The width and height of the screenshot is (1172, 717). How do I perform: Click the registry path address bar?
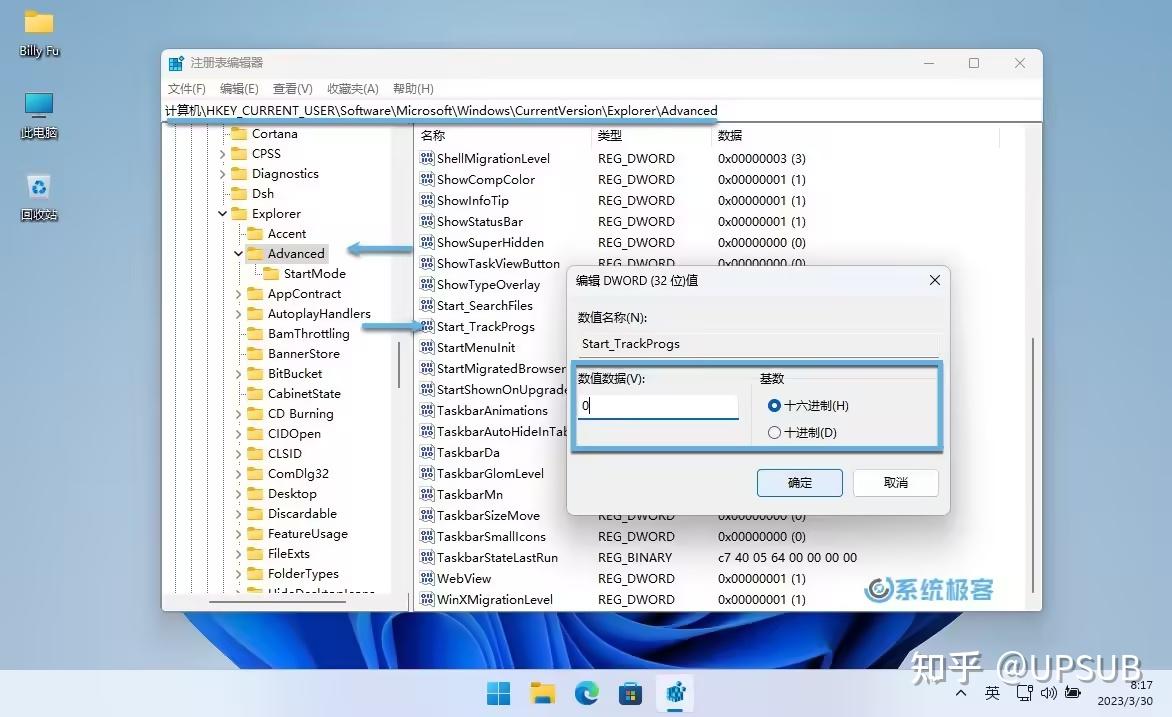pos(602,111)
